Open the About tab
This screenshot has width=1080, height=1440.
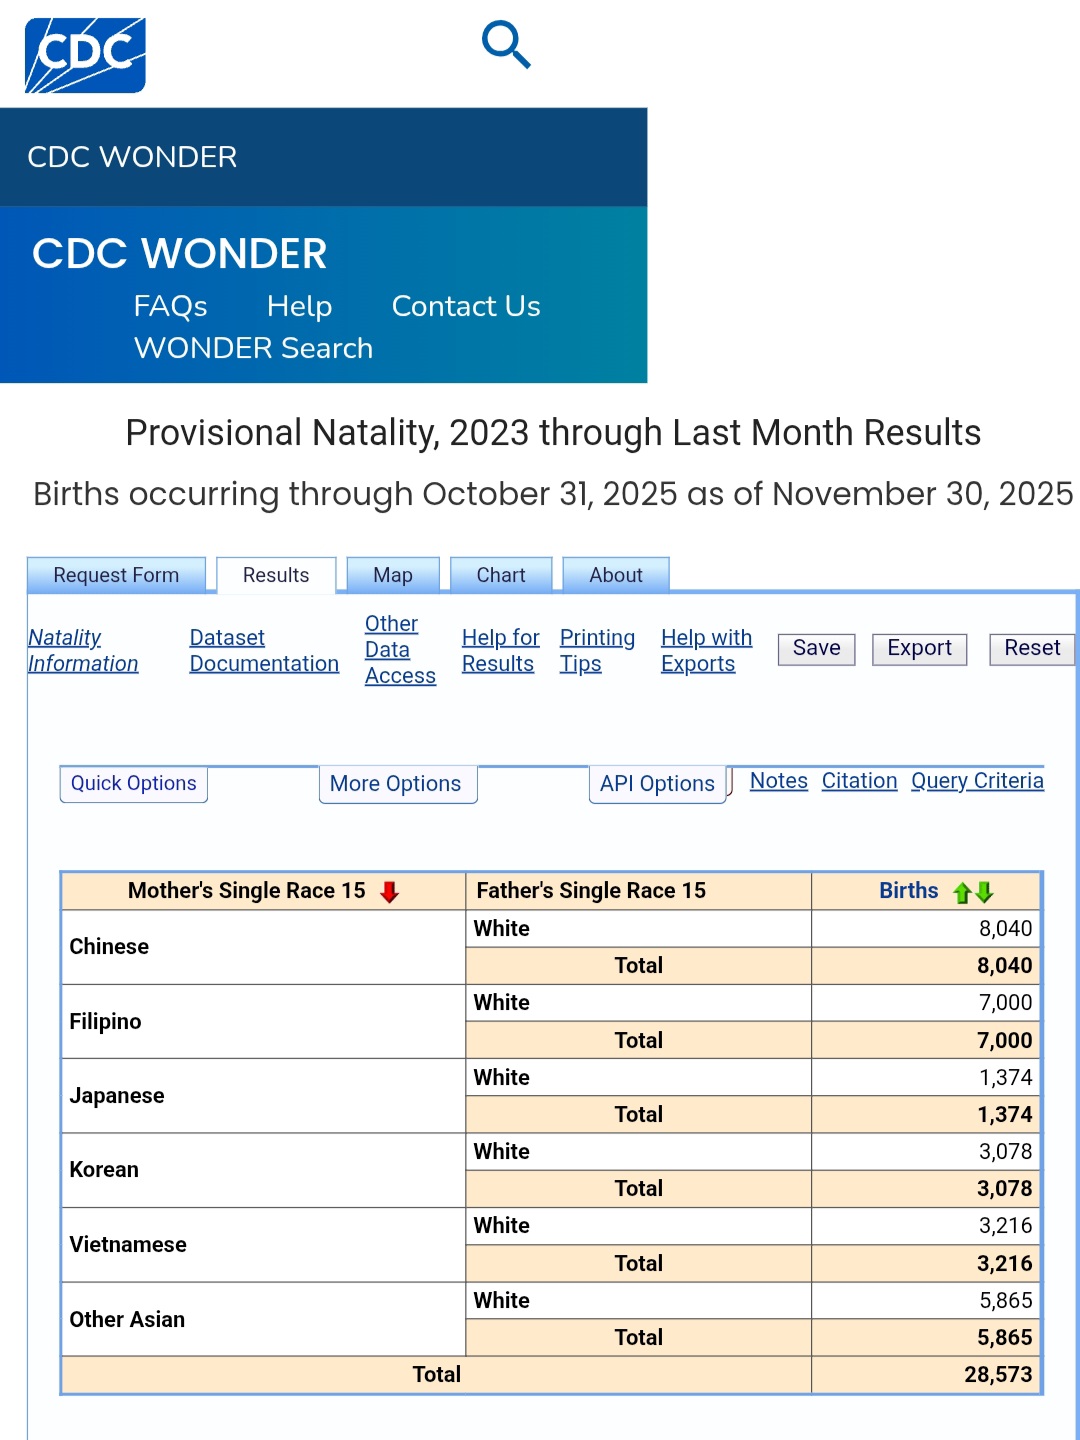616,575
